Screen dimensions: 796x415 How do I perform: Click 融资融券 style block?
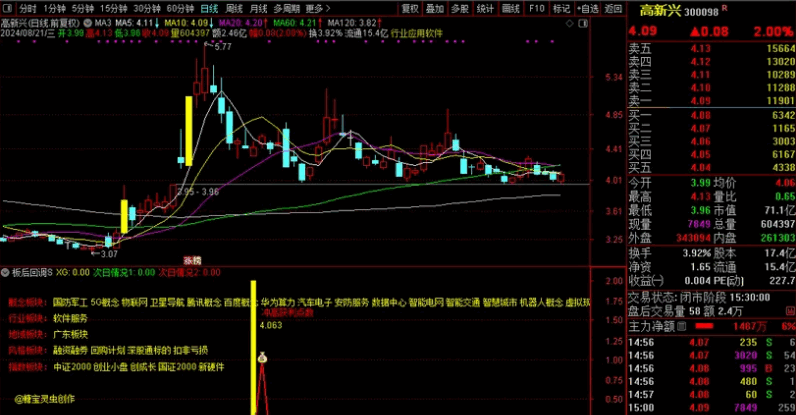[x=71, y=350]
